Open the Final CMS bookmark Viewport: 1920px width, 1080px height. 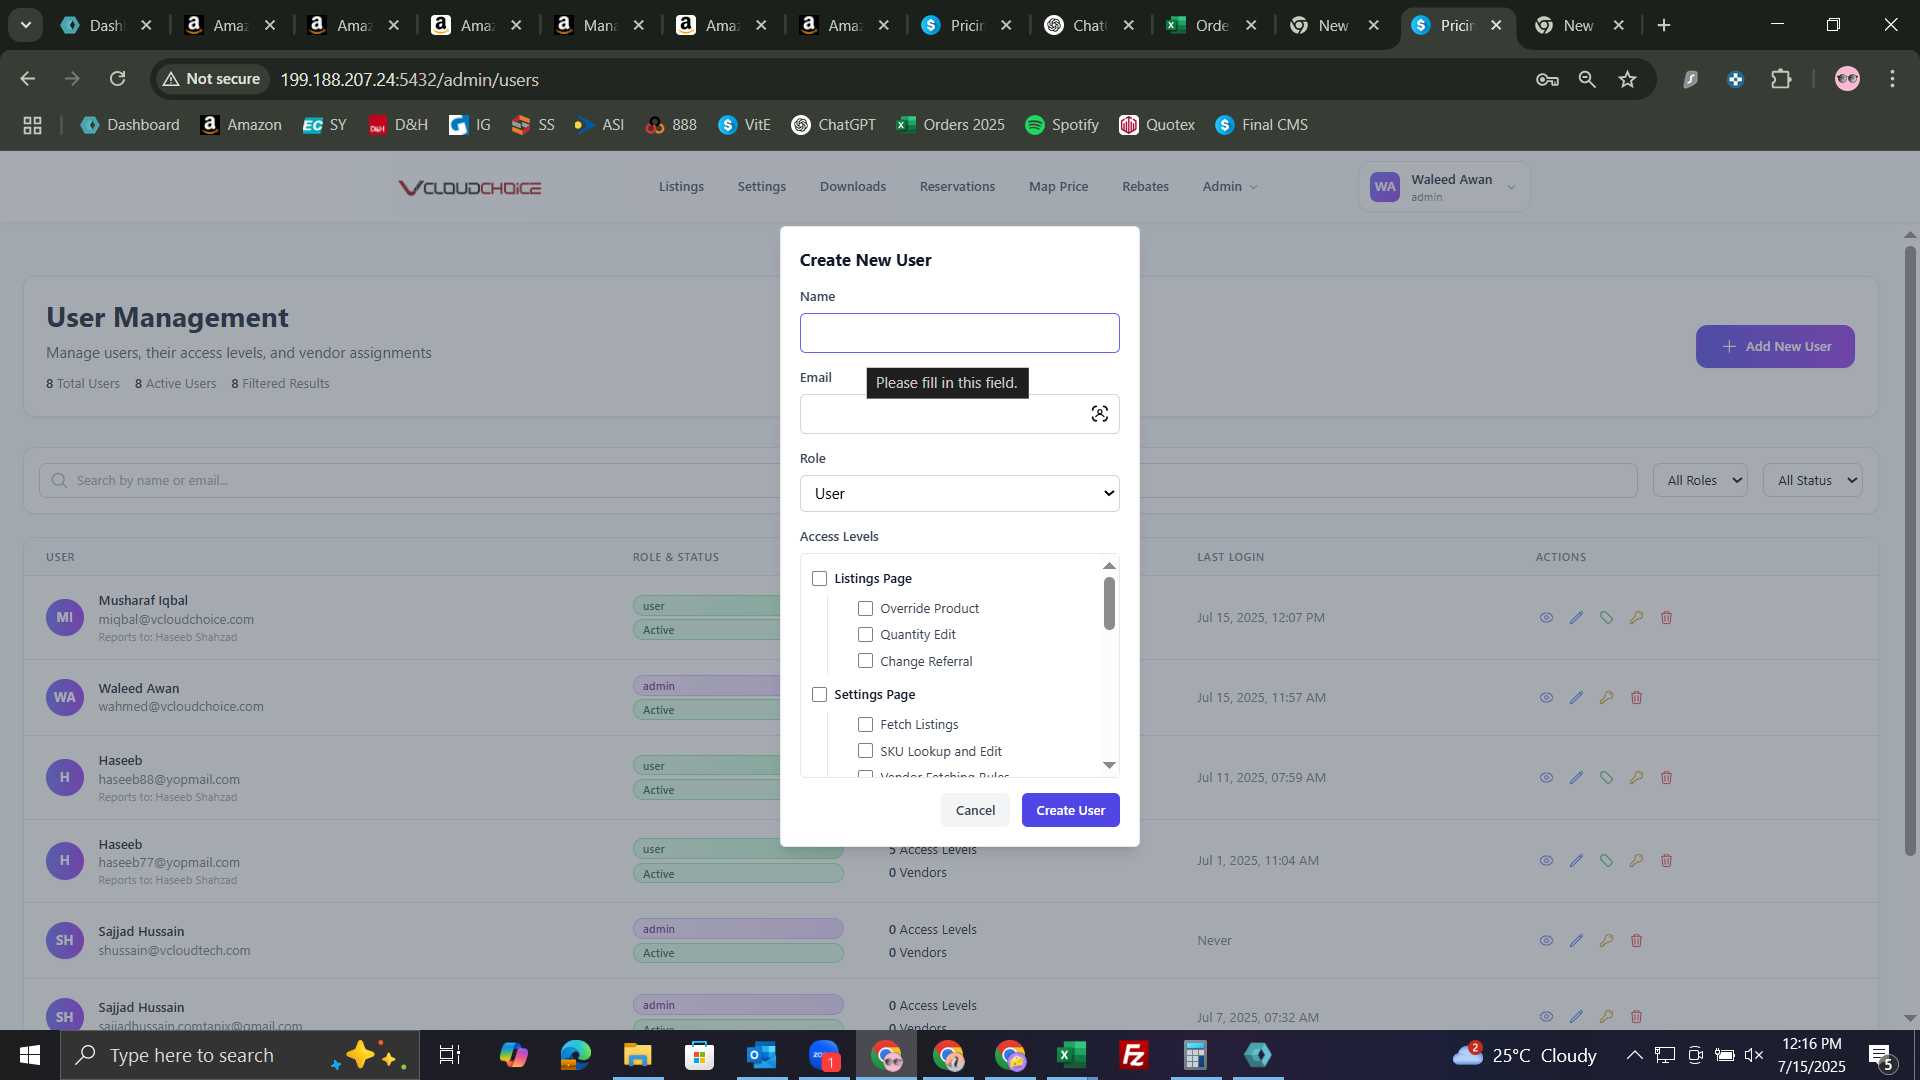pyautogui.click(x=1261, y=125)
